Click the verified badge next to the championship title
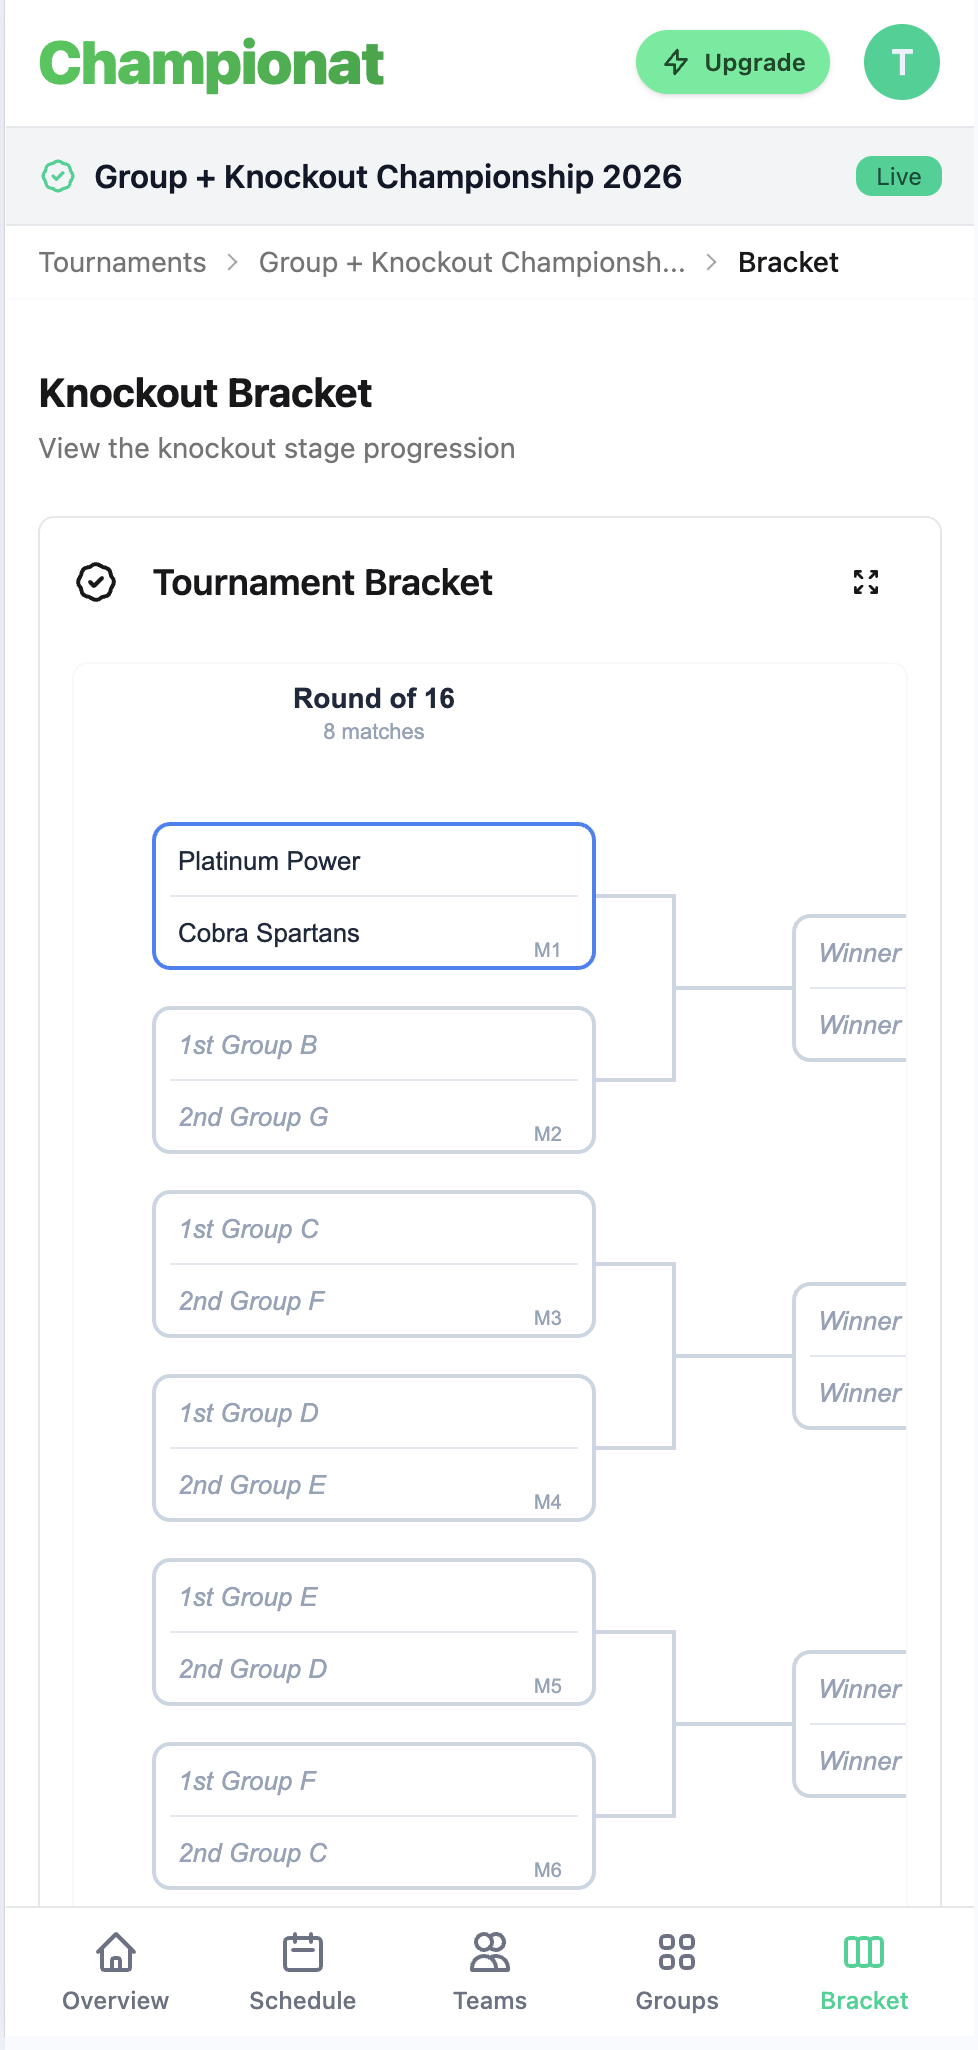The image size is (978, 2050). tap(59, 176)
